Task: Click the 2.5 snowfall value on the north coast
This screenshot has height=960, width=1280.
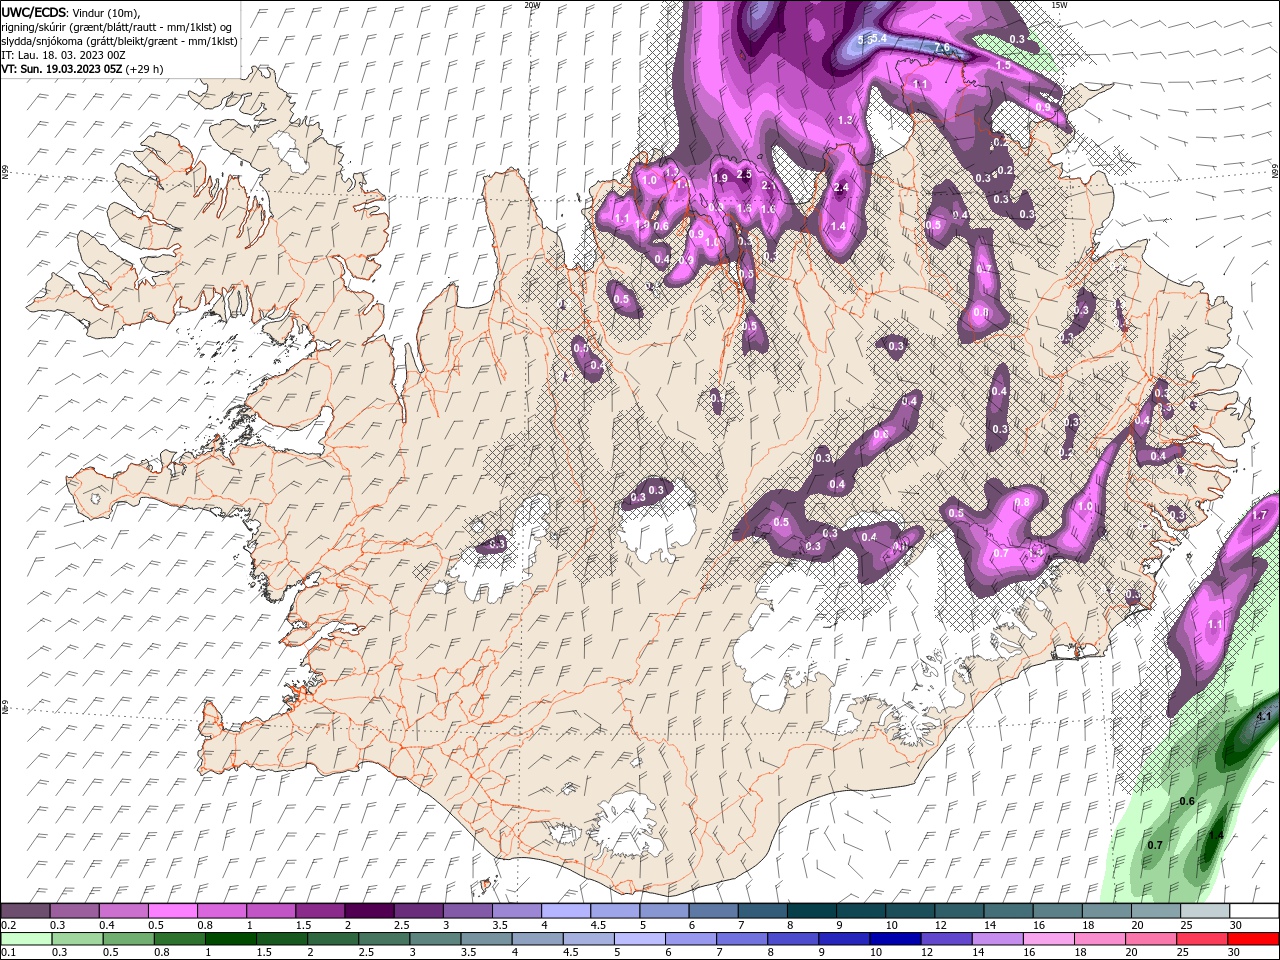Action: click(x=744, y=174)
